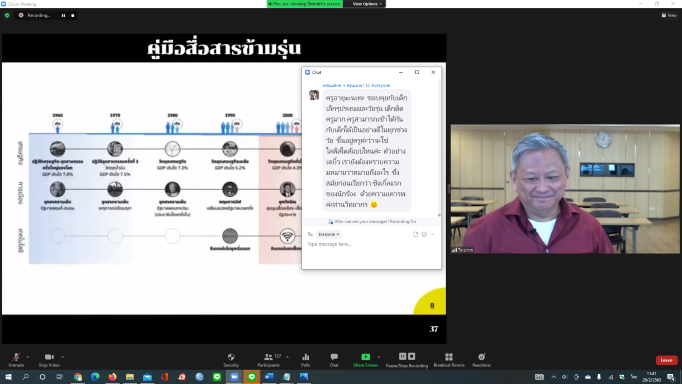682x384 pixels.
Task: Open View Options dropdown
Action: pos(367,4)
